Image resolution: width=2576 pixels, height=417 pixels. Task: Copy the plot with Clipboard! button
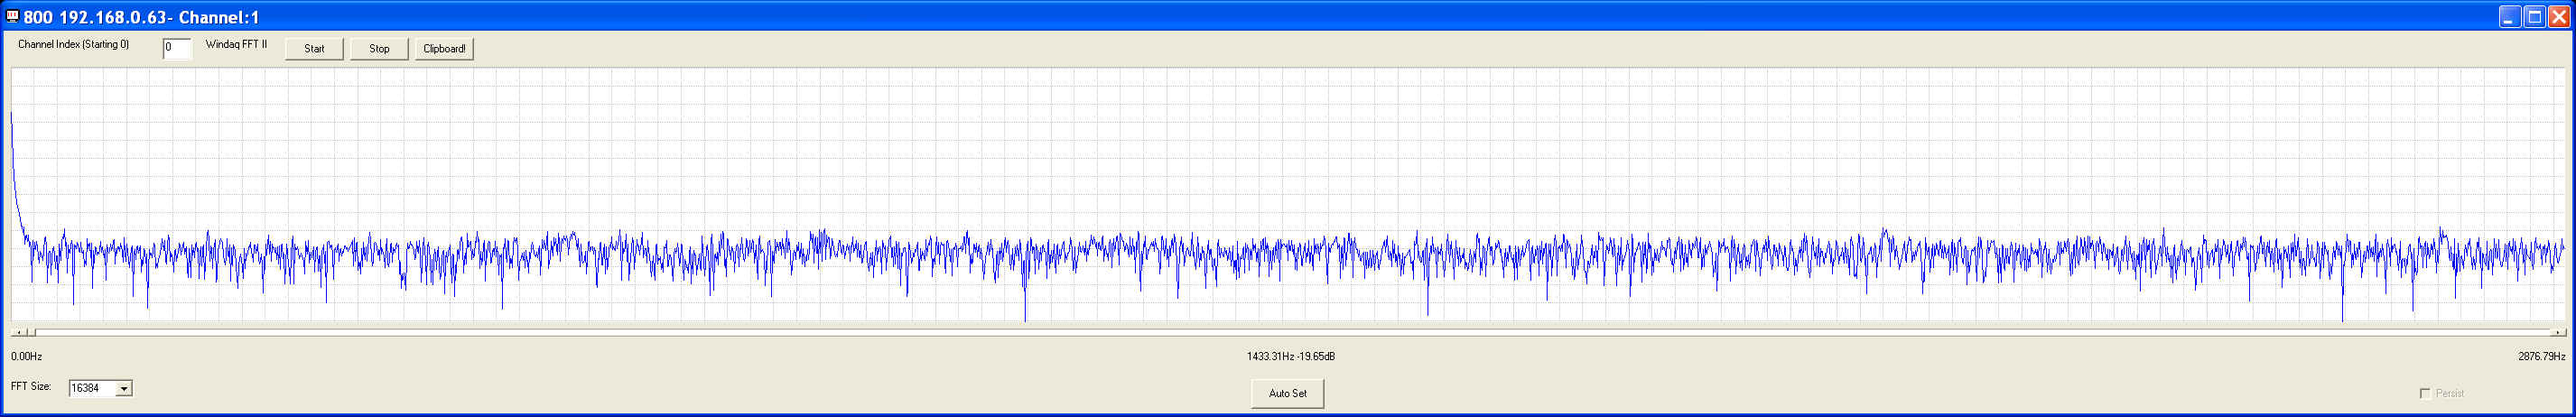click(444, 49)
